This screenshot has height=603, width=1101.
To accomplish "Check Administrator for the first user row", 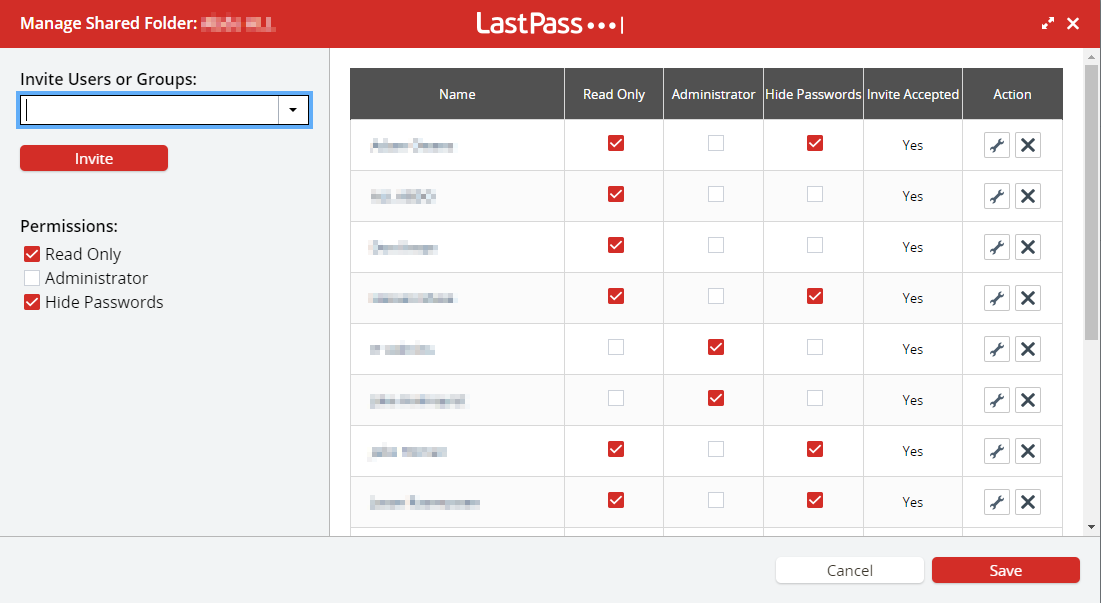I will [716, 143].
